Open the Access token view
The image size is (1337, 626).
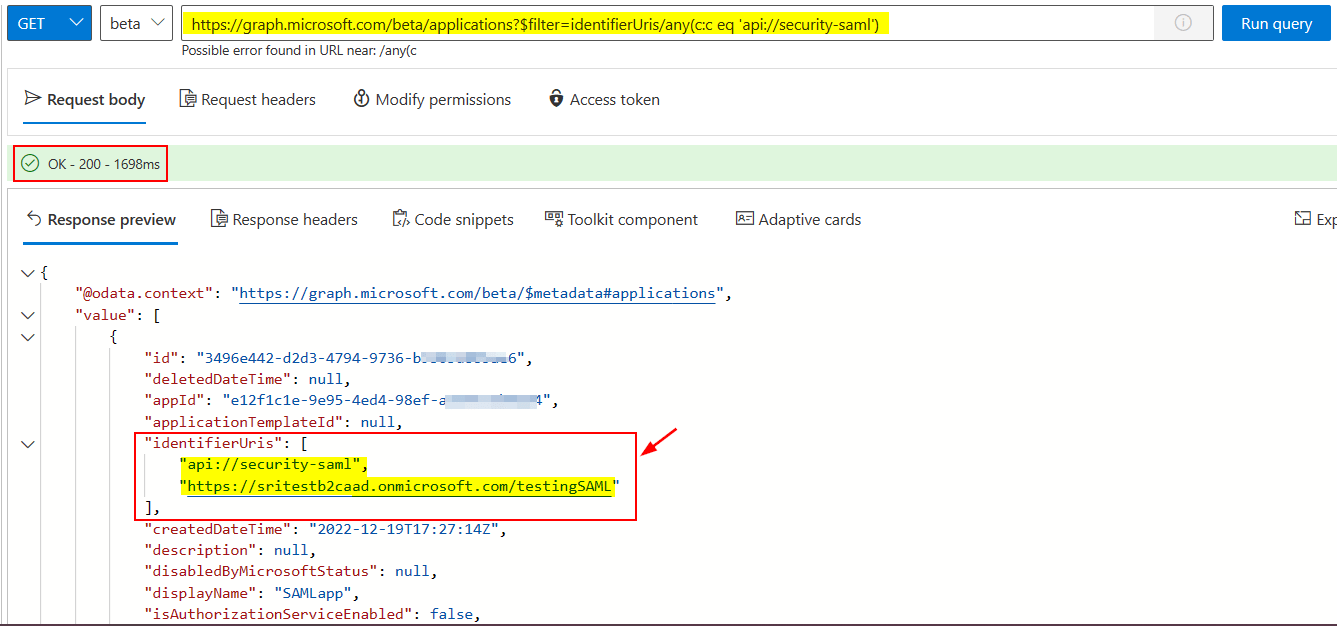tap(603, 98)
